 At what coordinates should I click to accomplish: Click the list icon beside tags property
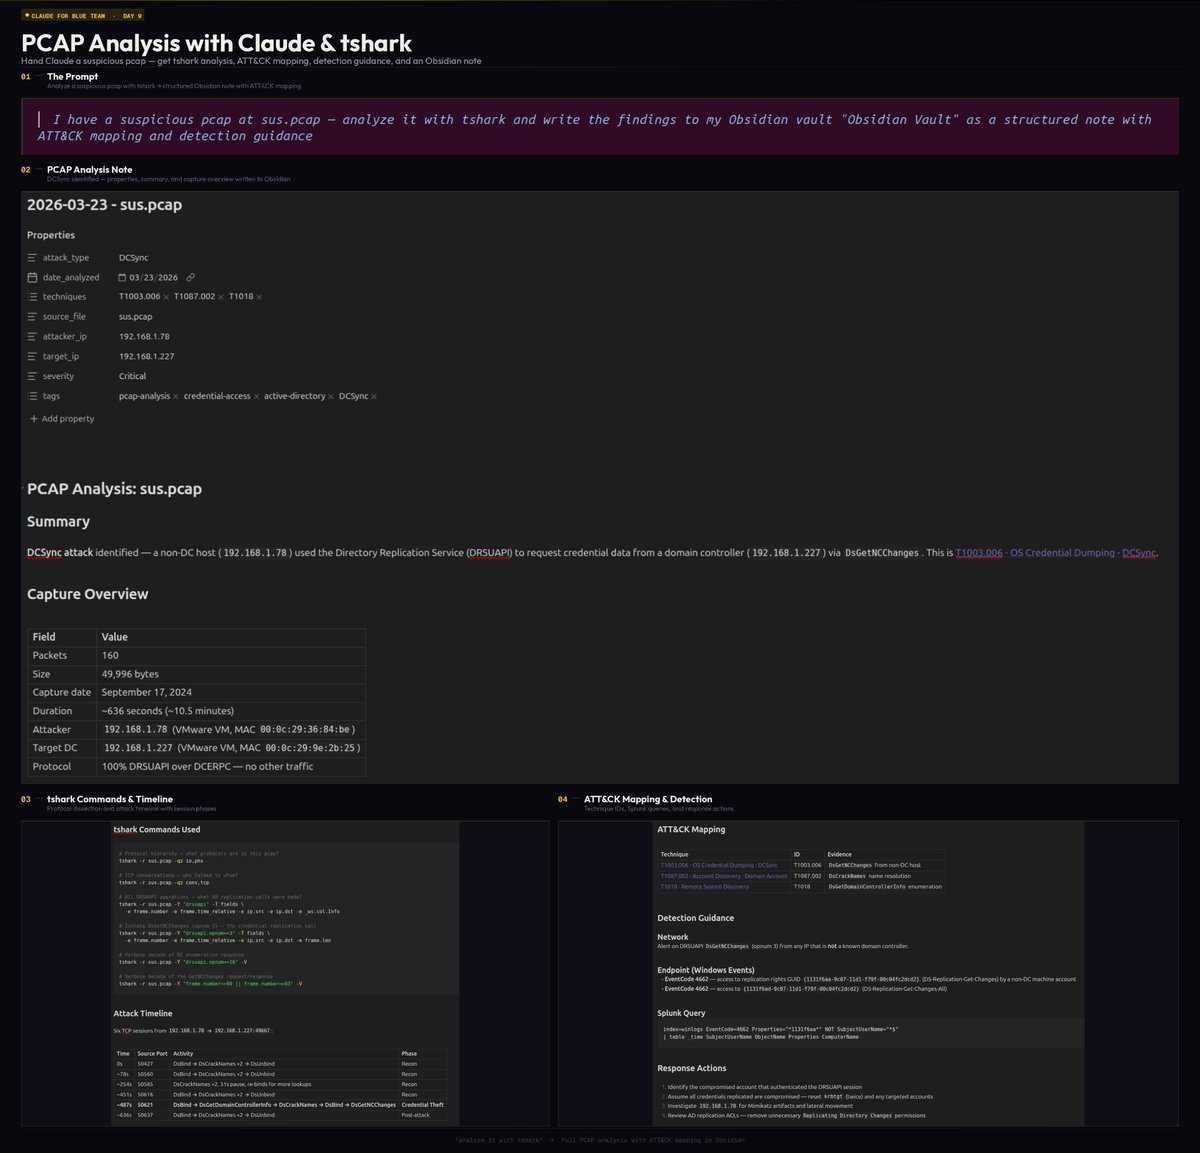(33, 396)
